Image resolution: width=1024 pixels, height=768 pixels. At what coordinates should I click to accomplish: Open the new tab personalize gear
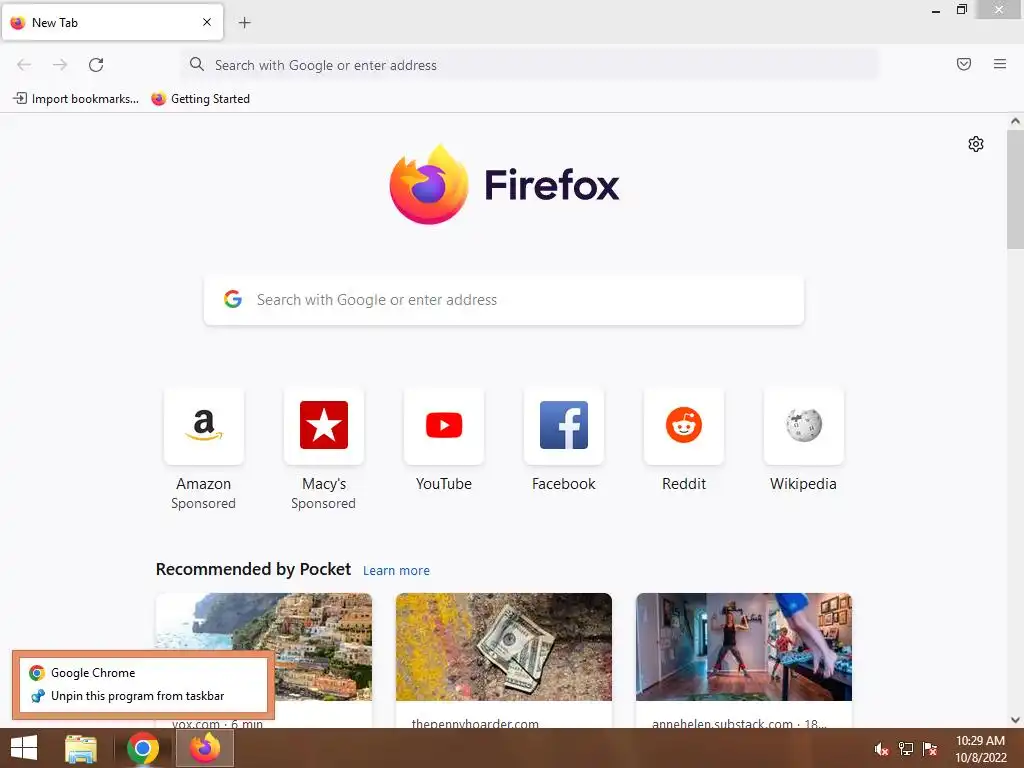(x=976, y=144)
